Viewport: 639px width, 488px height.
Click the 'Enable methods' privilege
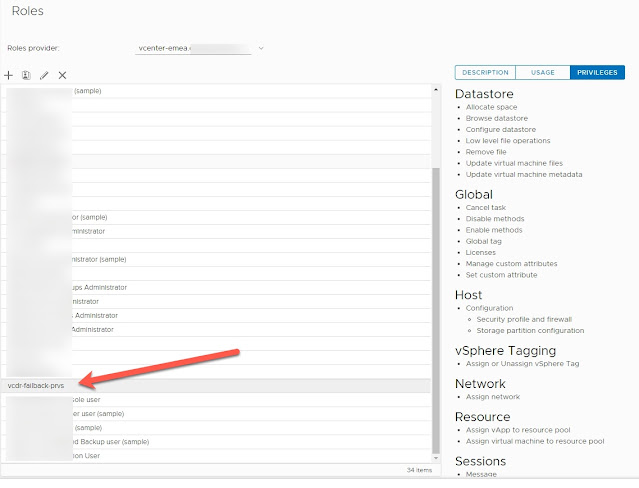(x=494, y=230)
